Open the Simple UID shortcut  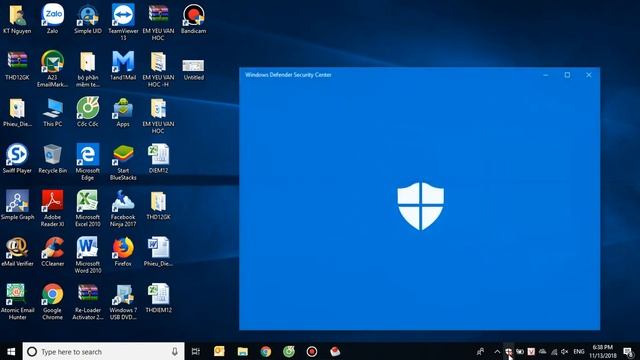point(88,18)
